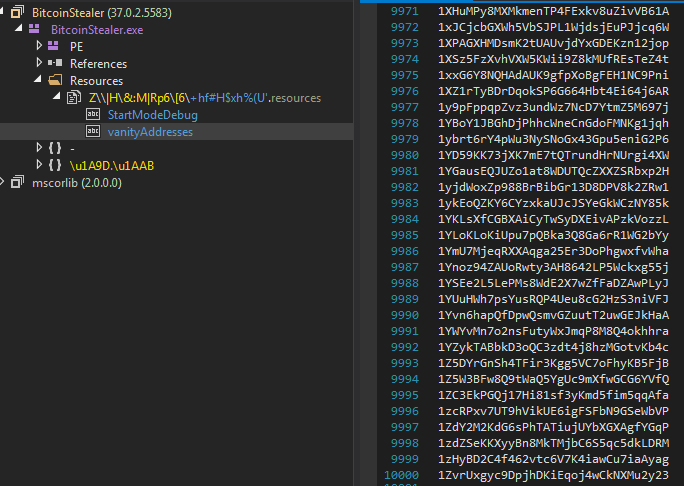This screenshot has width=684, height=486.
Task: Select the \u1A9D.\u1AAB namespace
Action: click(x=112, y=166)
